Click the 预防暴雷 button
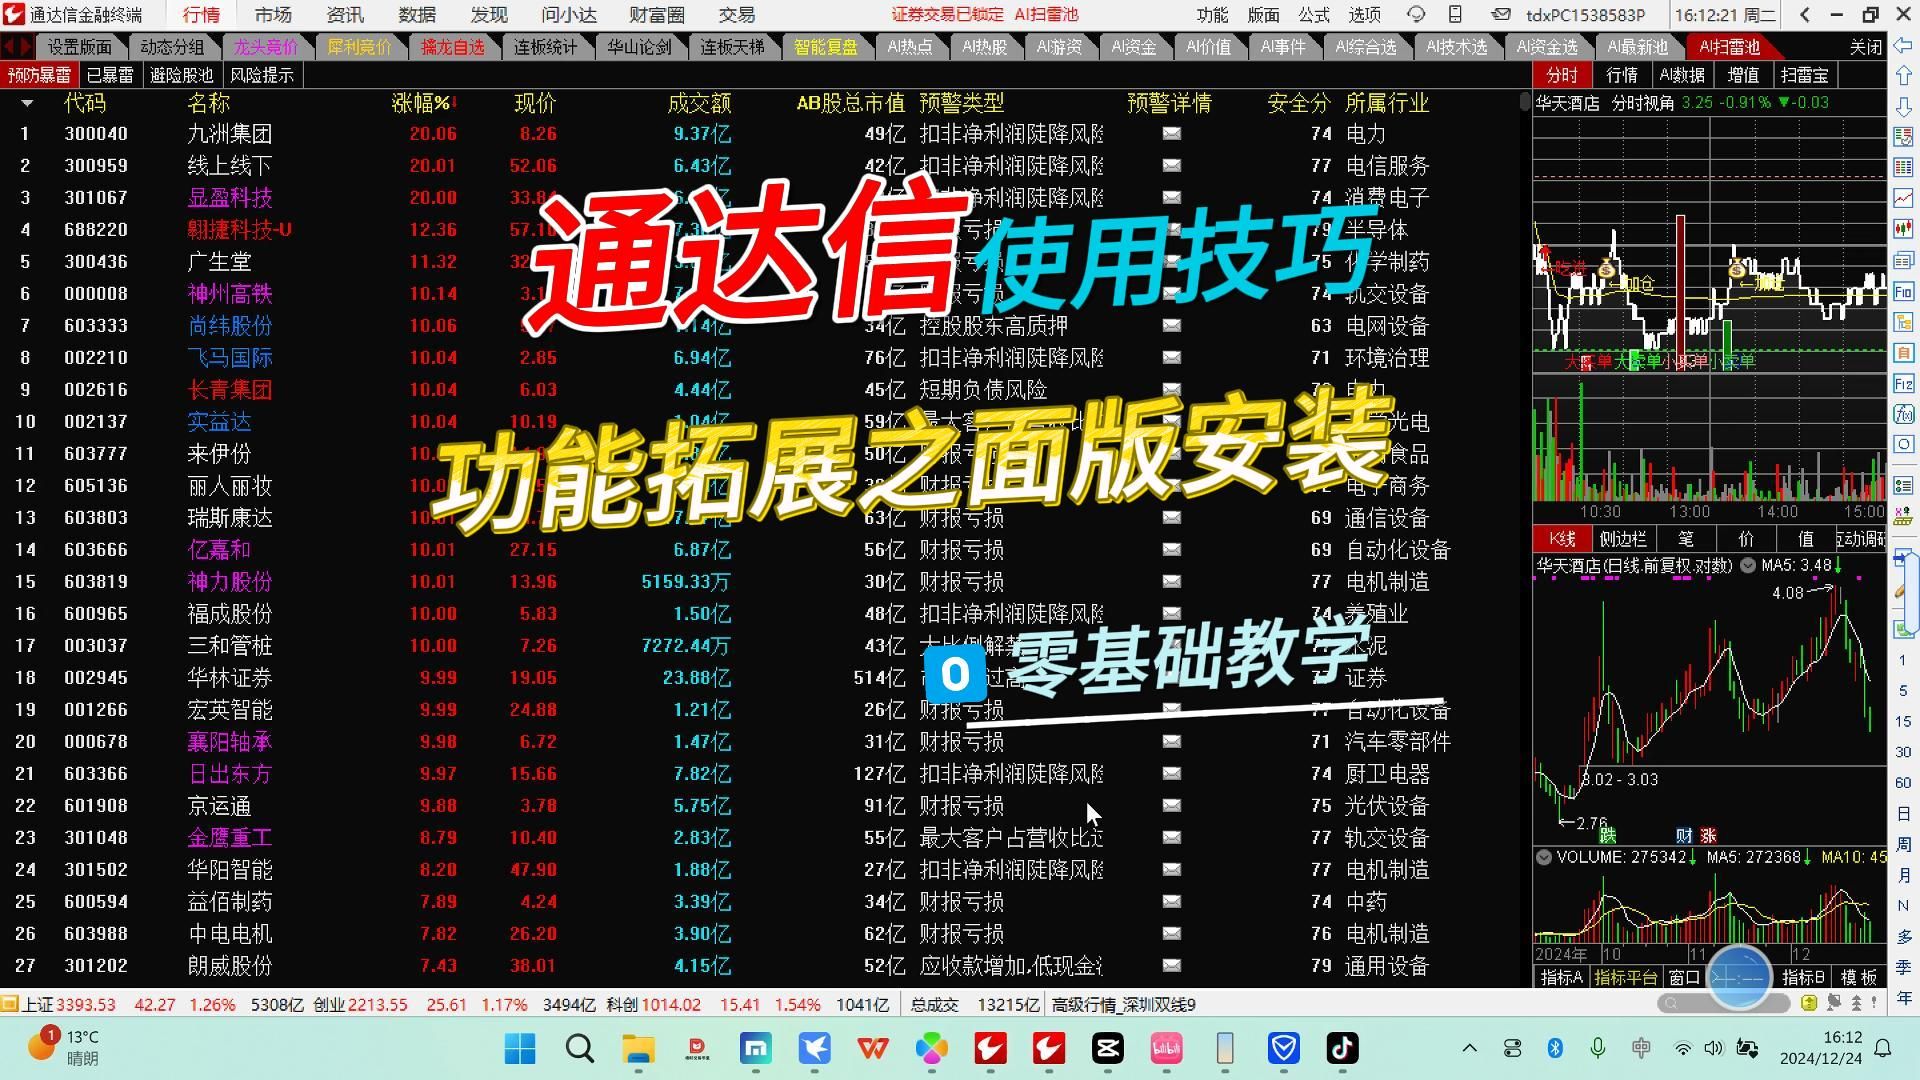The width and height of the screenshot is (1920, 1080). [x=39, y=75]
